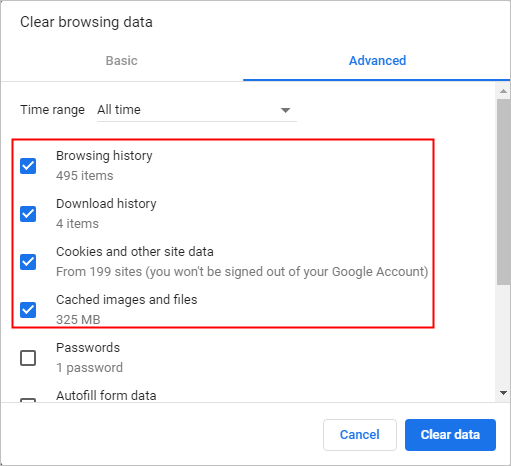Select the All time combo box
Viewport: 511px width, 466px height.
[x=197, y=110]
